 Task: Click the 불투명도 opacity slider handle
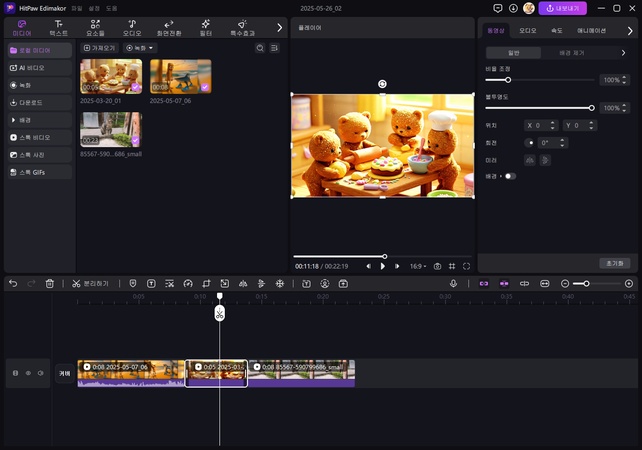[591, 107]
